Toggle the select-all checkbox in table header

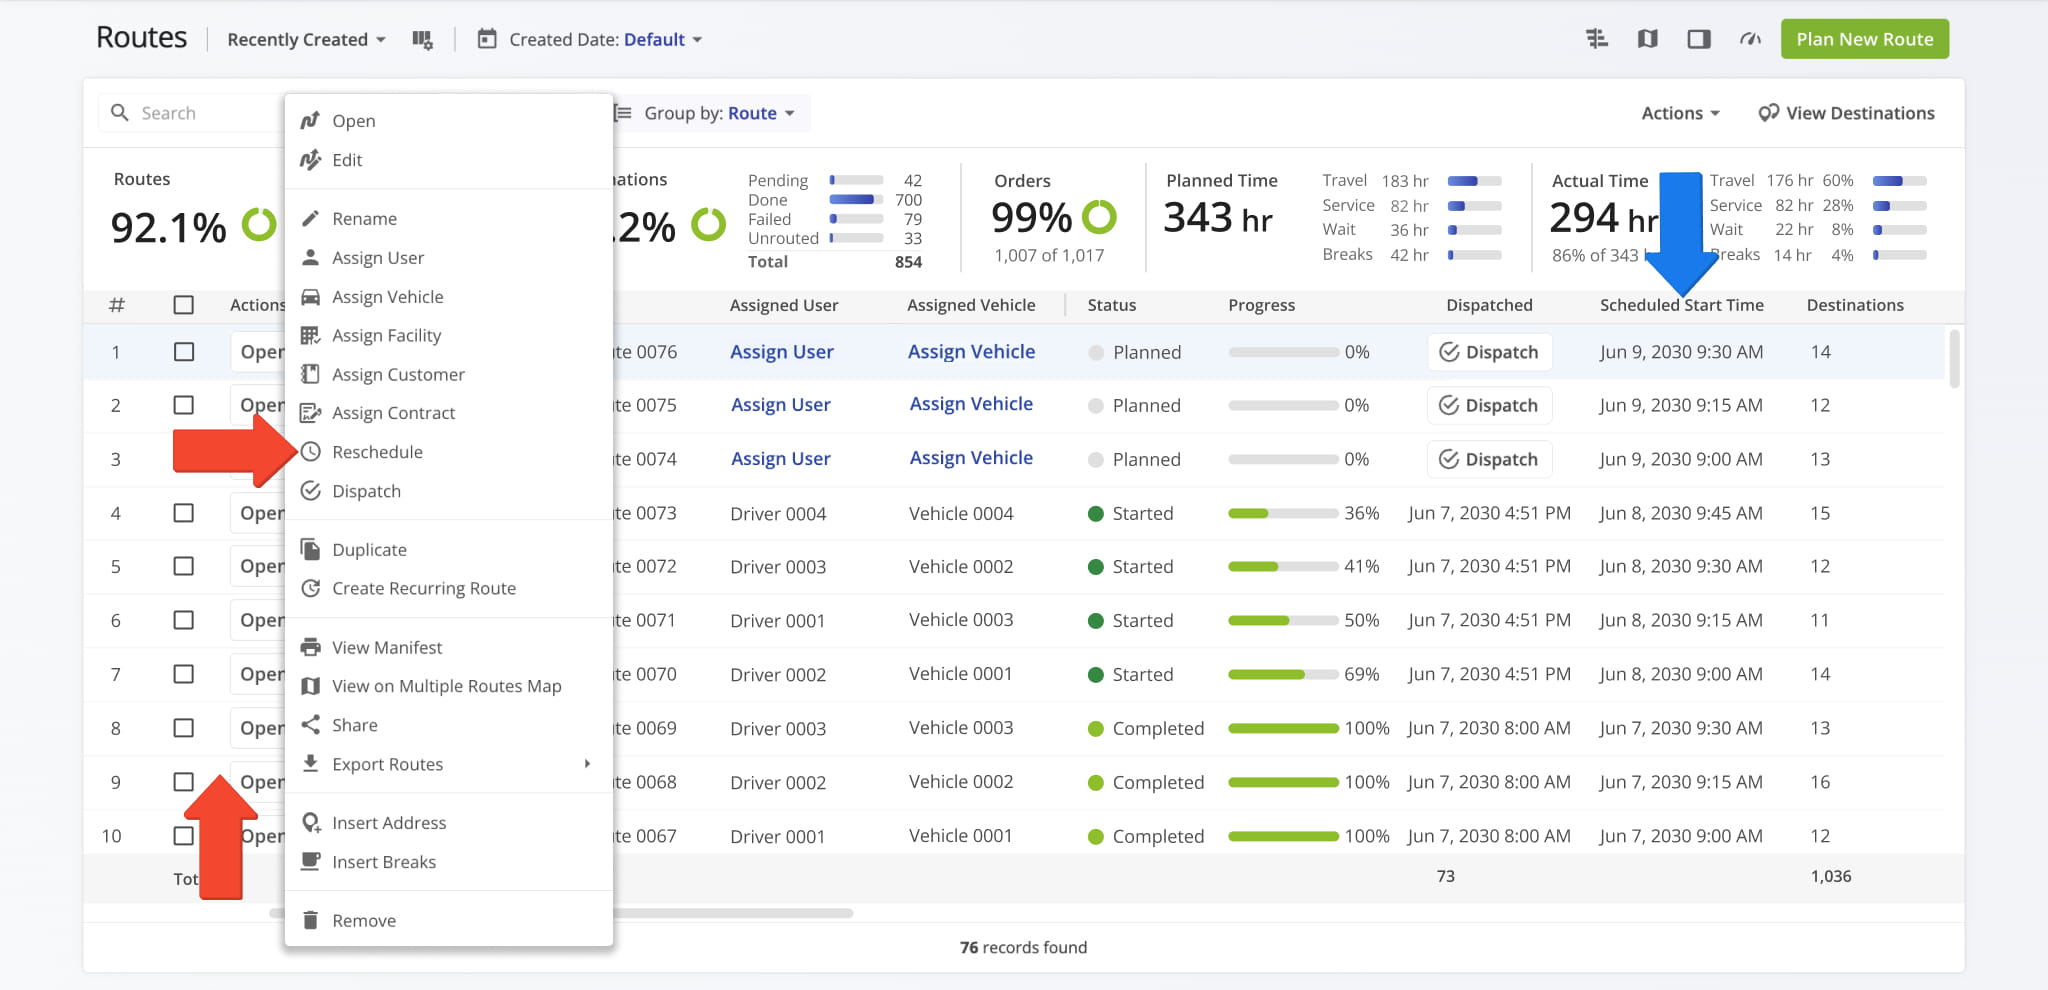184,305
